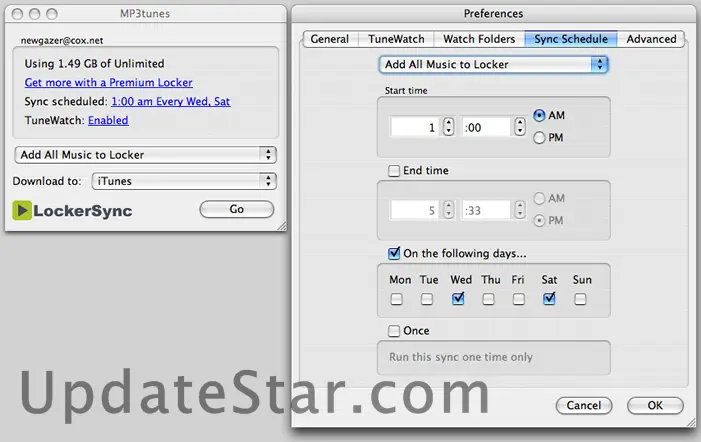Screen dimensions: 701x442
Task: Click the Start time hour field
Action: pyautogui.click(x=415, y=127)
